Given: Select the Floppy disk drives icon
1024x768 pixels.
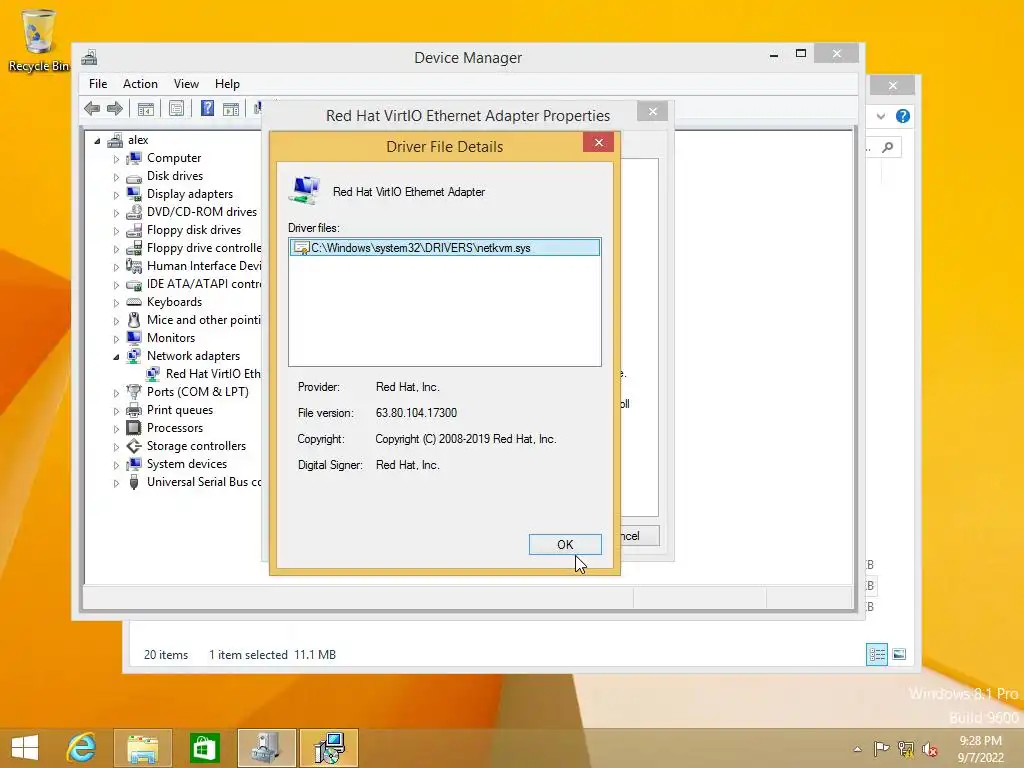Looking at the screenshot, I should (134, 230).
